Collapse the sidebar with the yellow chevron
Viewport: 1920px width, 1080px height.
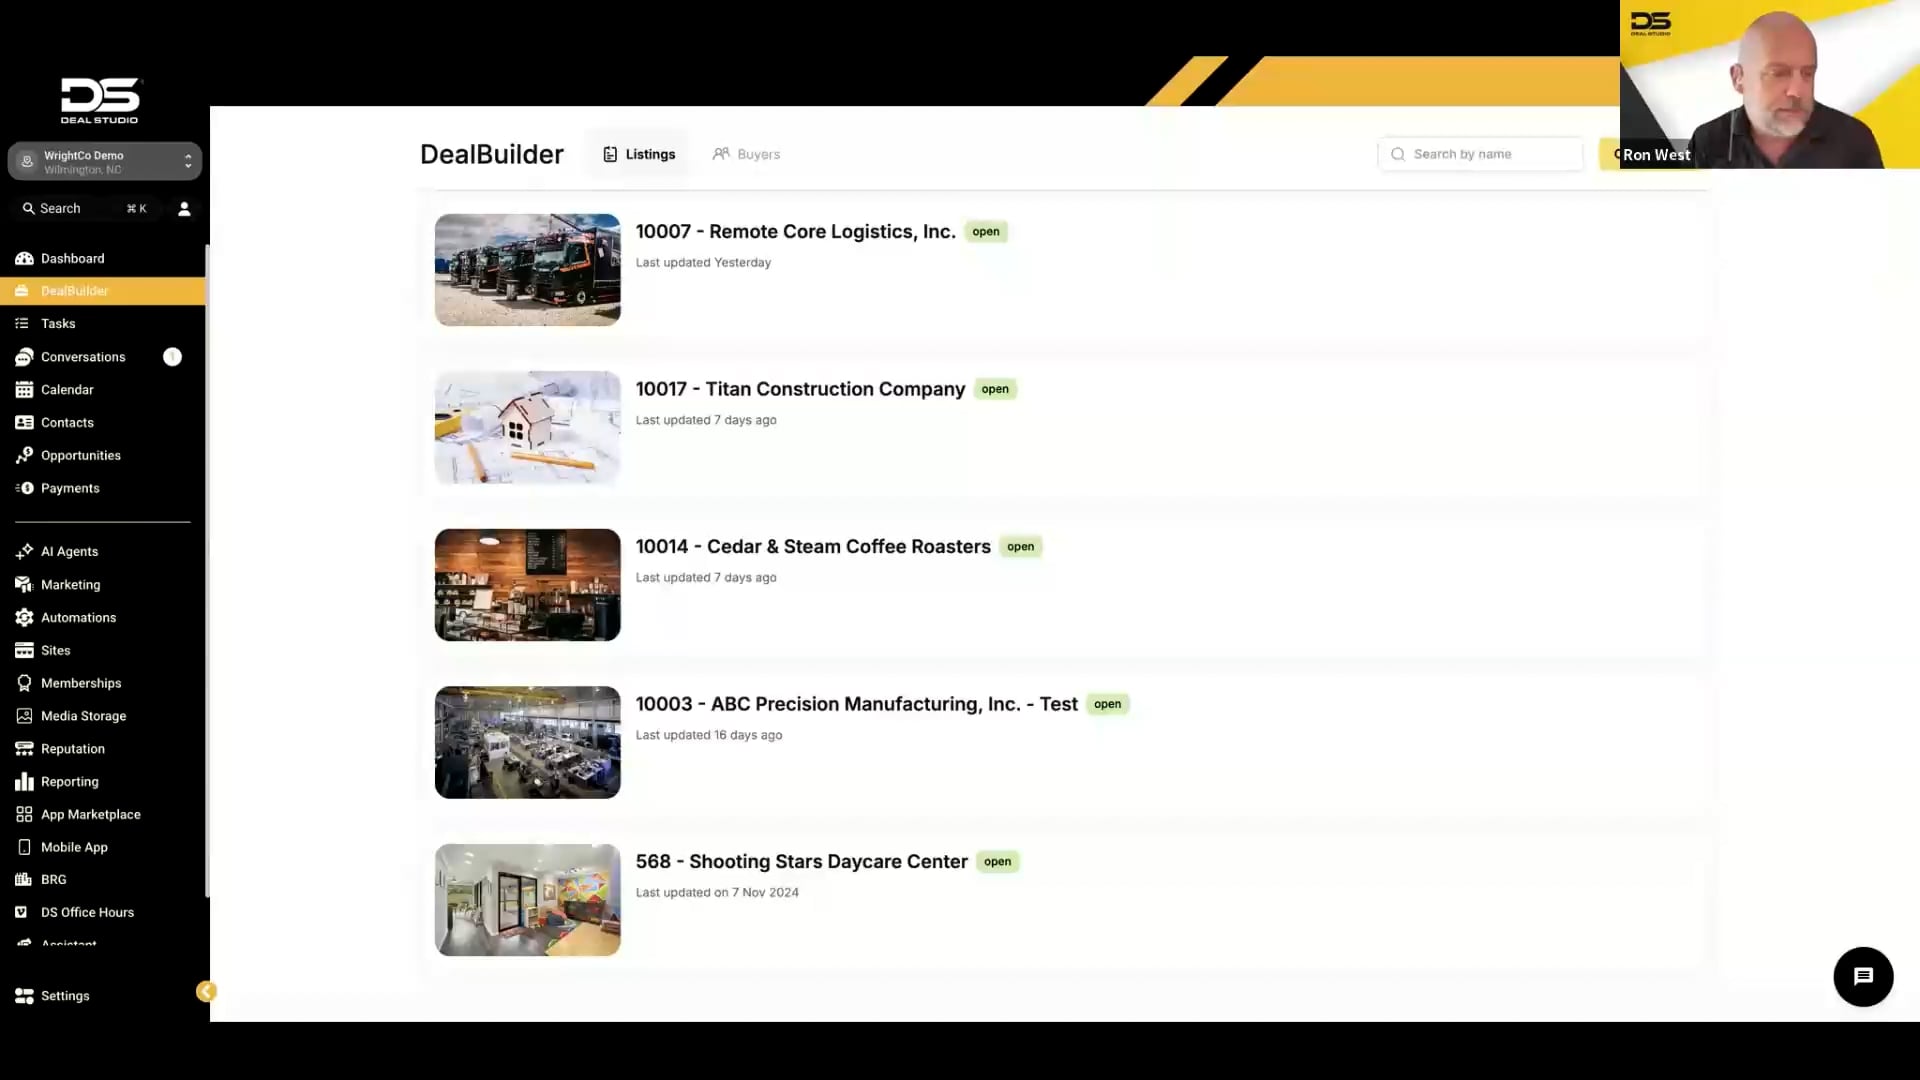click(x=206, y=991)
